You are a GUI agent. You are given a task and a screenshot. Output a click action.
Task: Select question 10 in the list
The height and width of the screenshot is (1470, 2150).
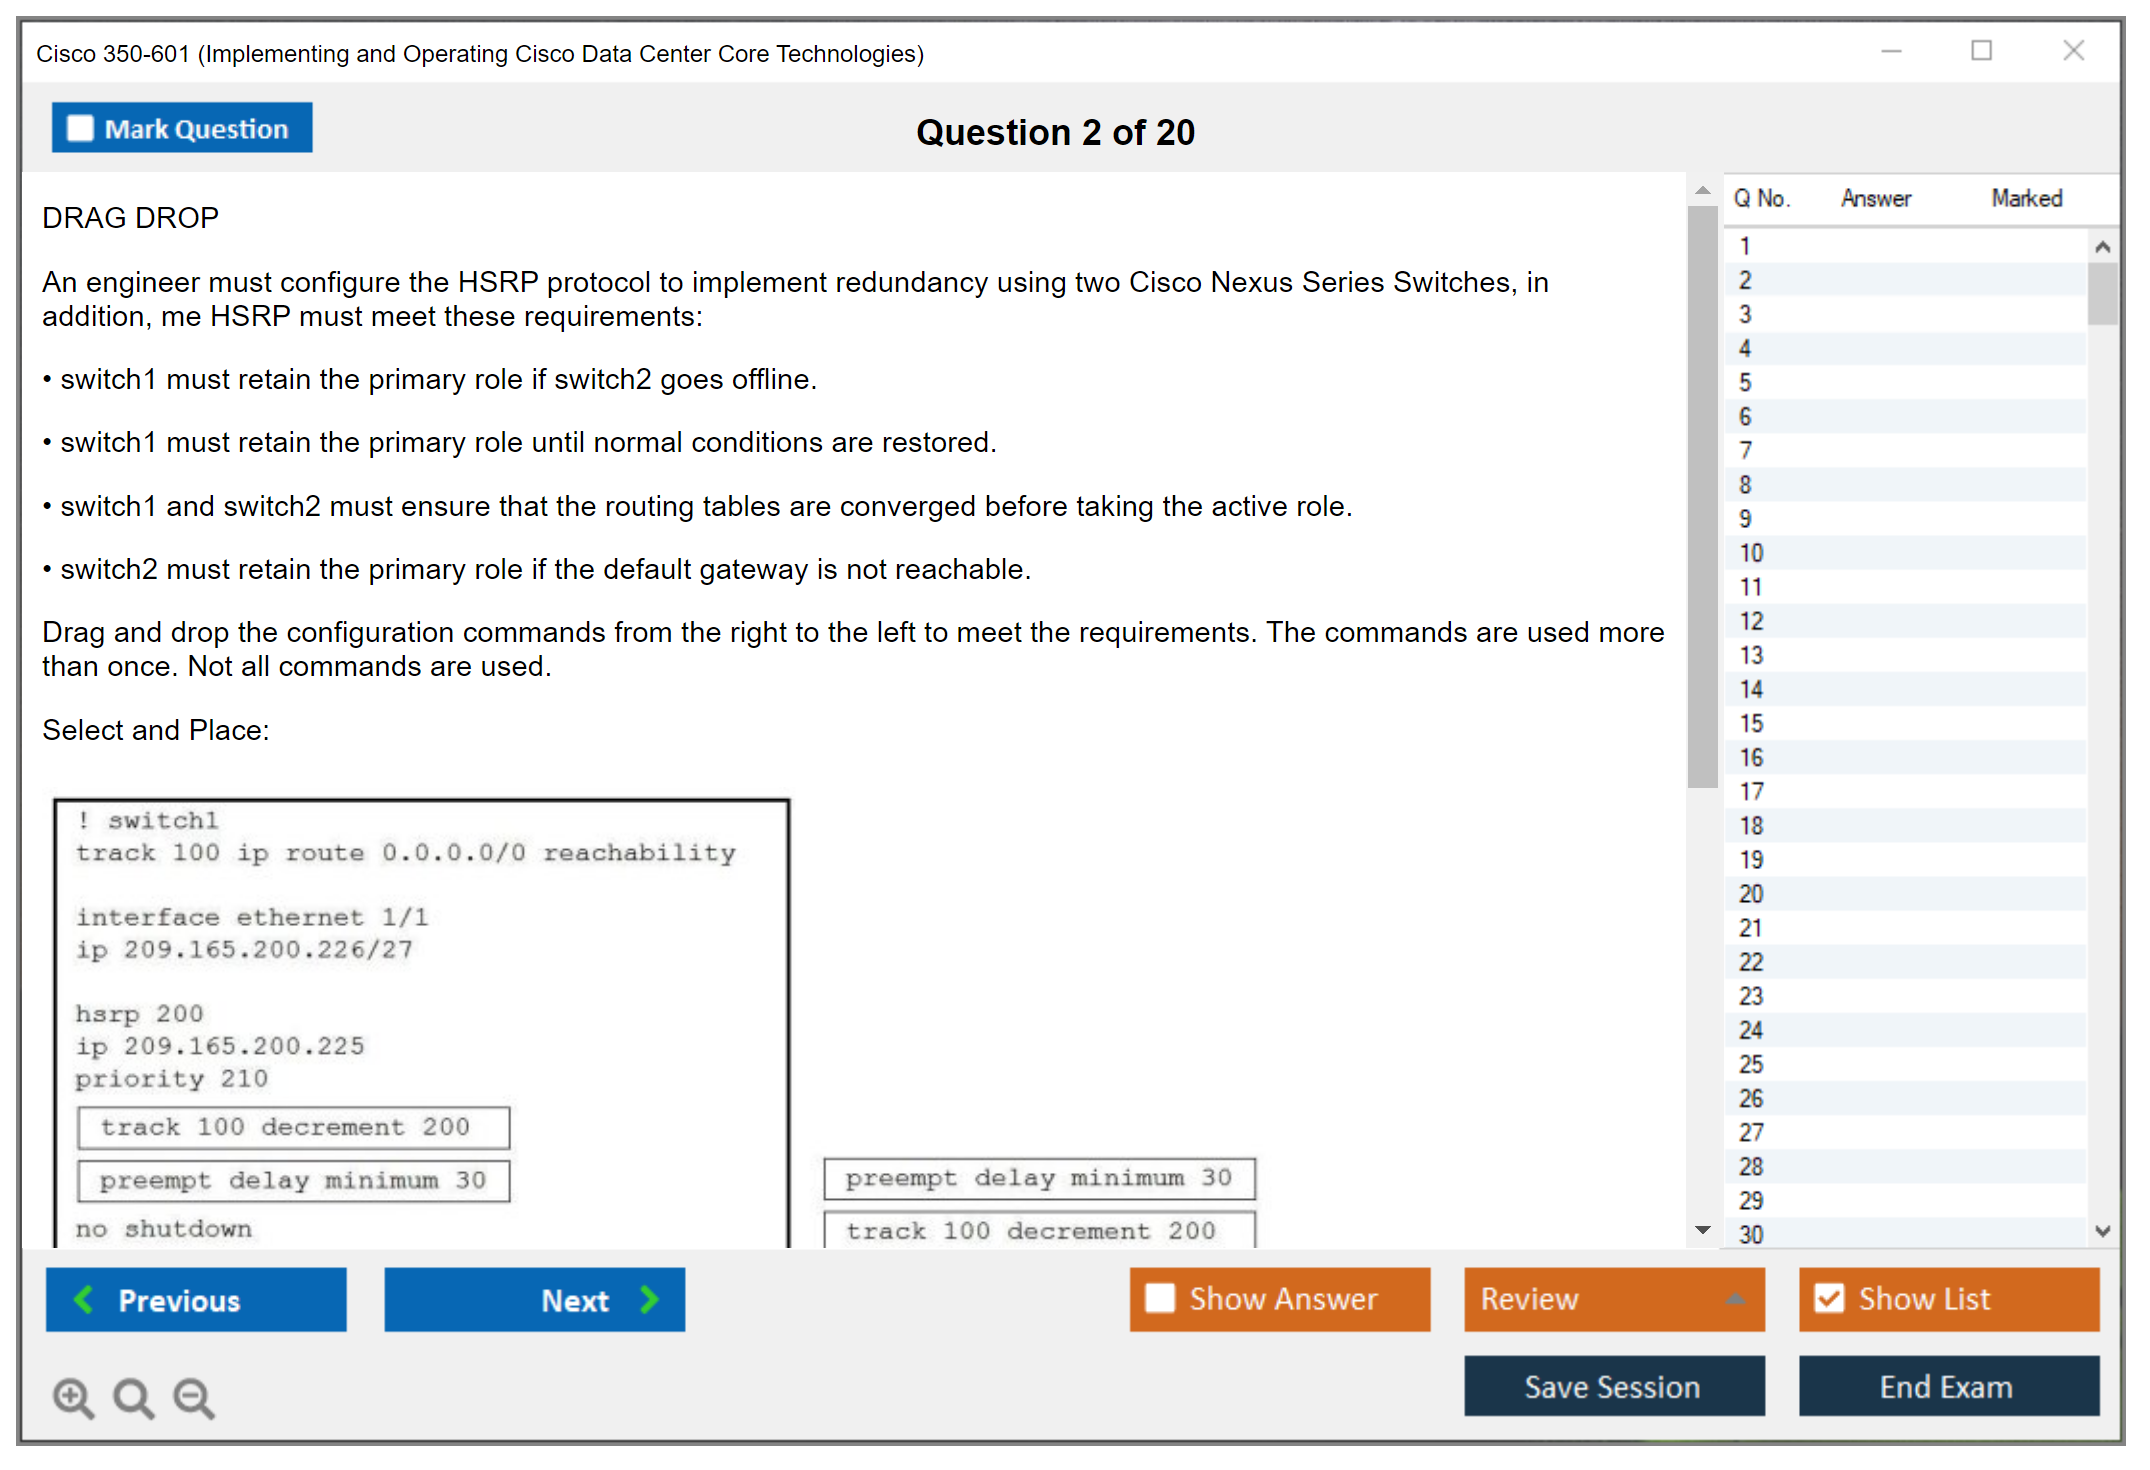click(1751, 553)
